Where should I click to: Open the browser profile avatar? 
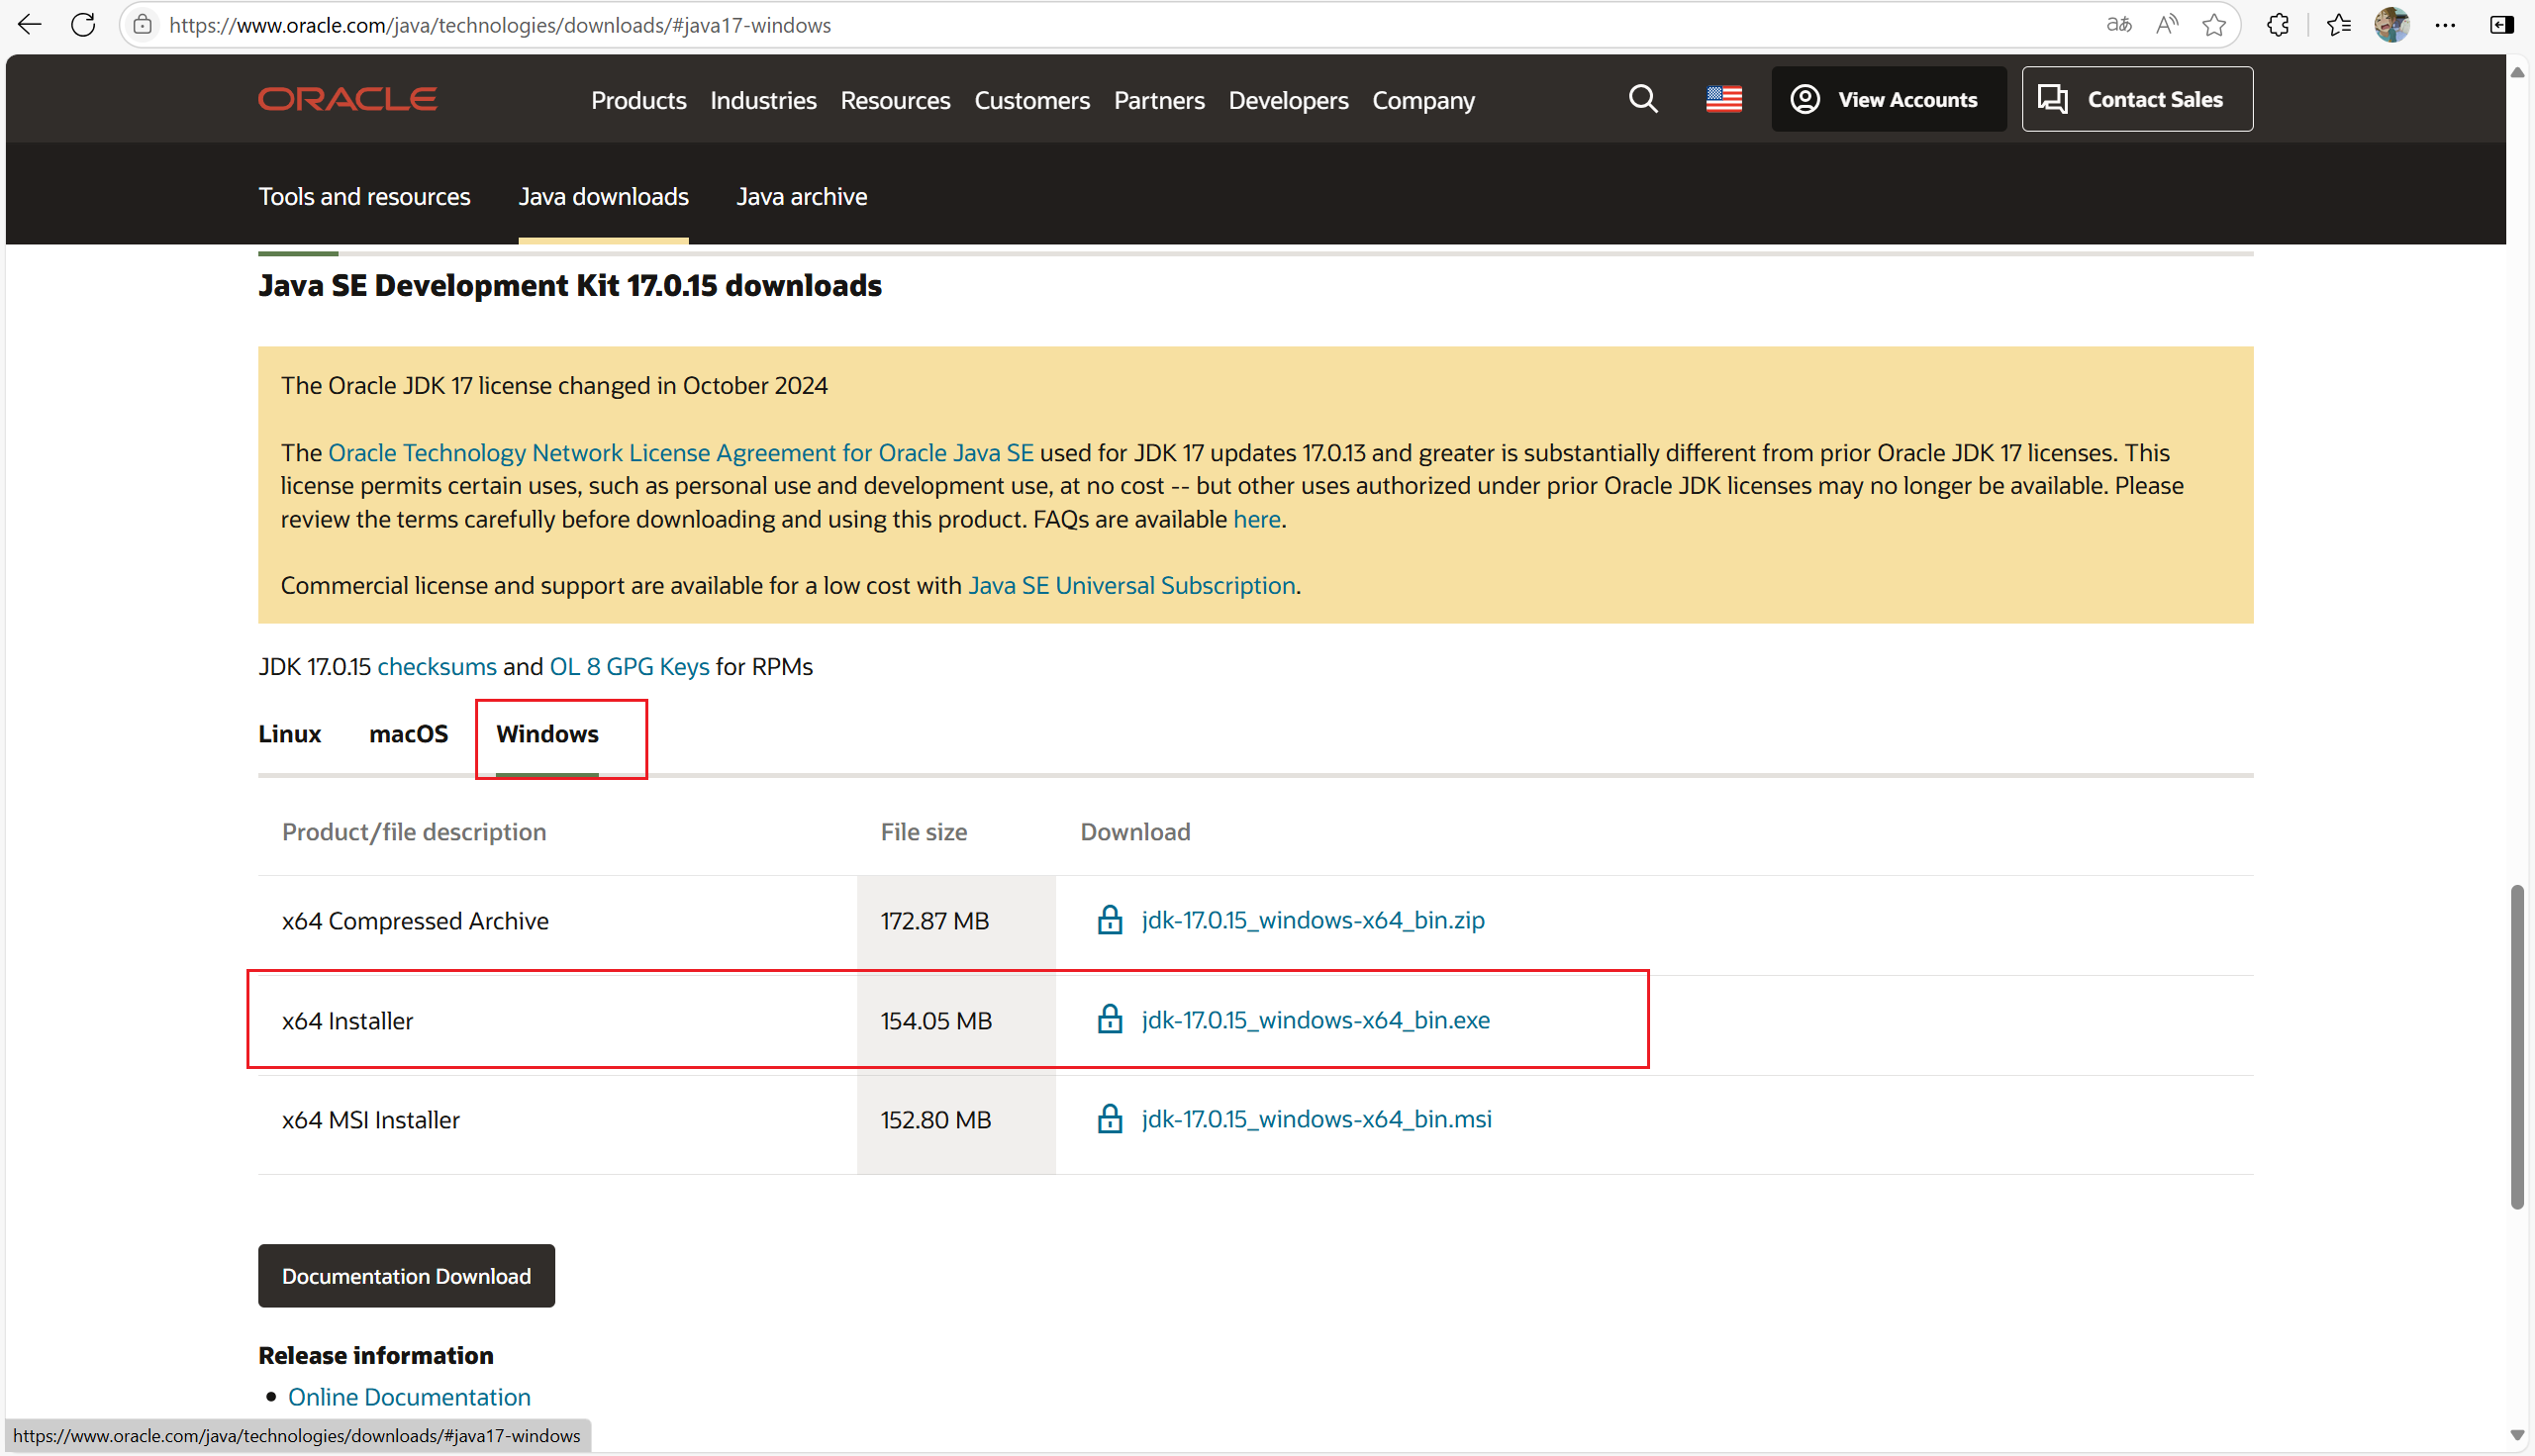click(2391, 25)
